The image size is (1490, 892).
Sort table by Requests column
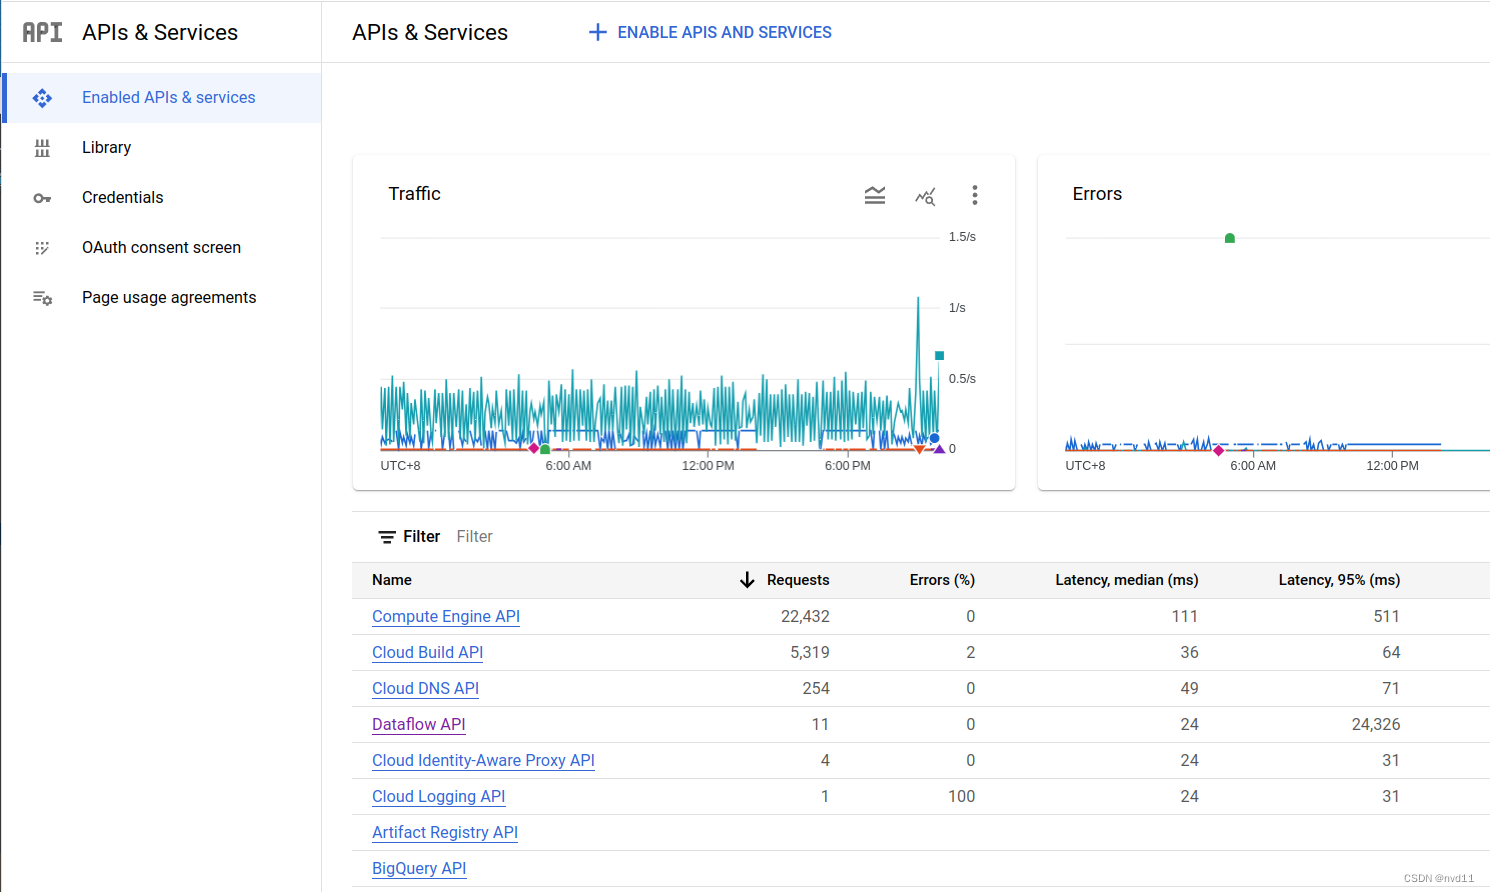[x=798, y=580]
